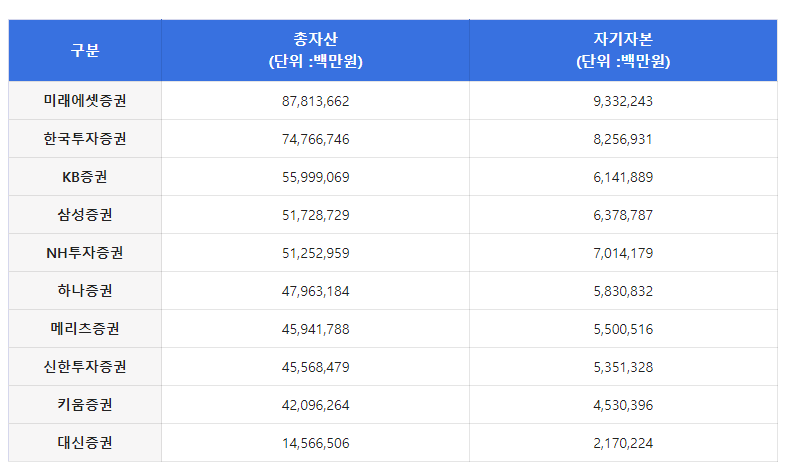
Task: Click equity value 5,351,328
Action: click(623, 367)
